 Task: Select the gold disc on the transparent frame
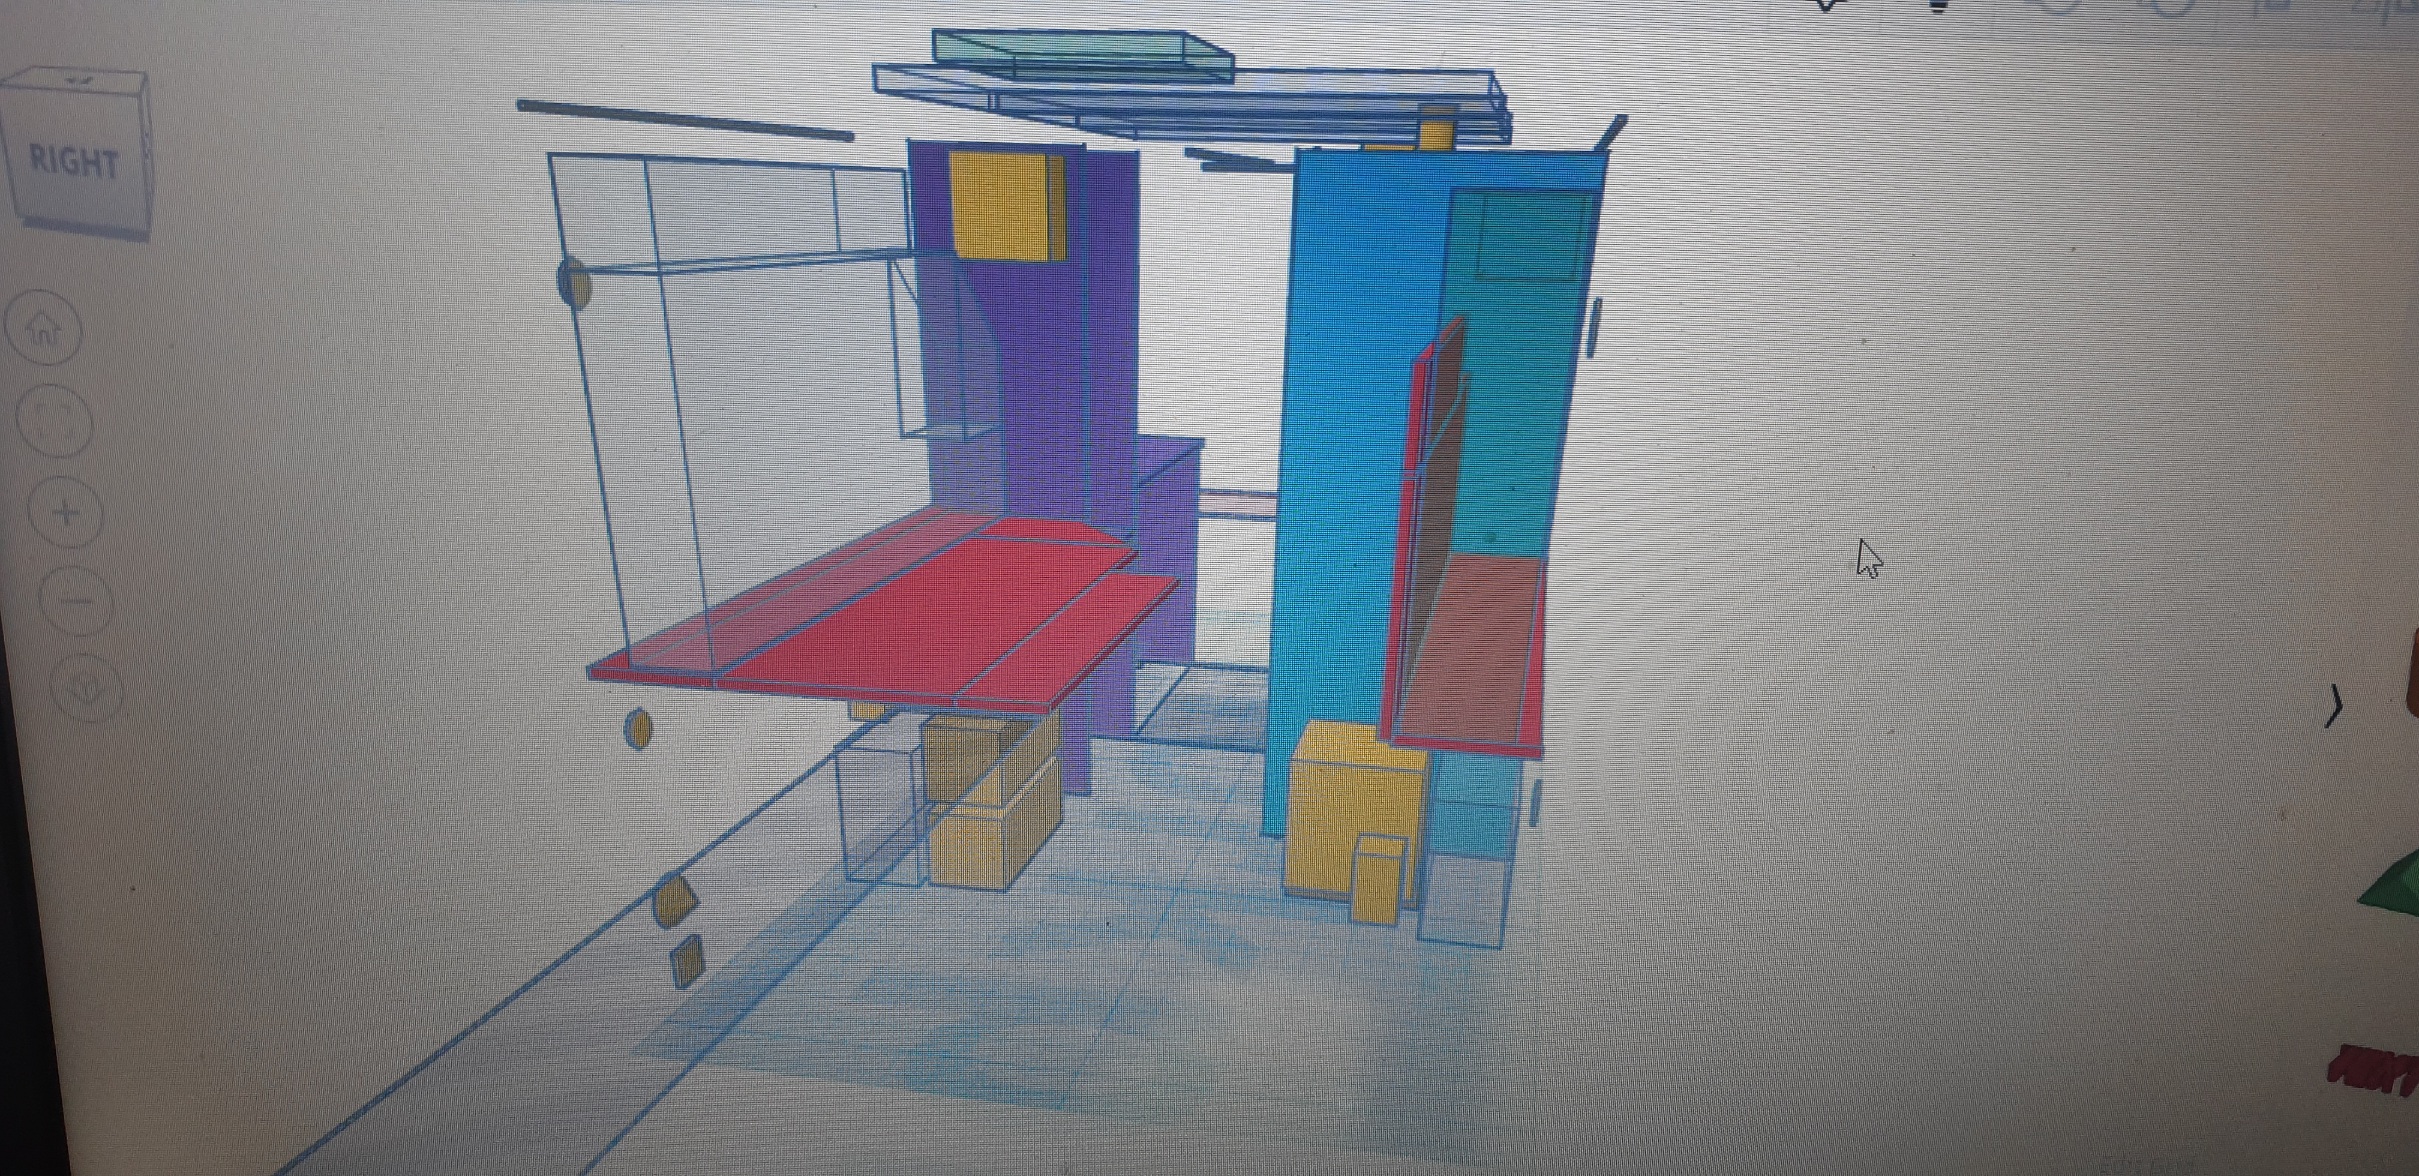574,282
